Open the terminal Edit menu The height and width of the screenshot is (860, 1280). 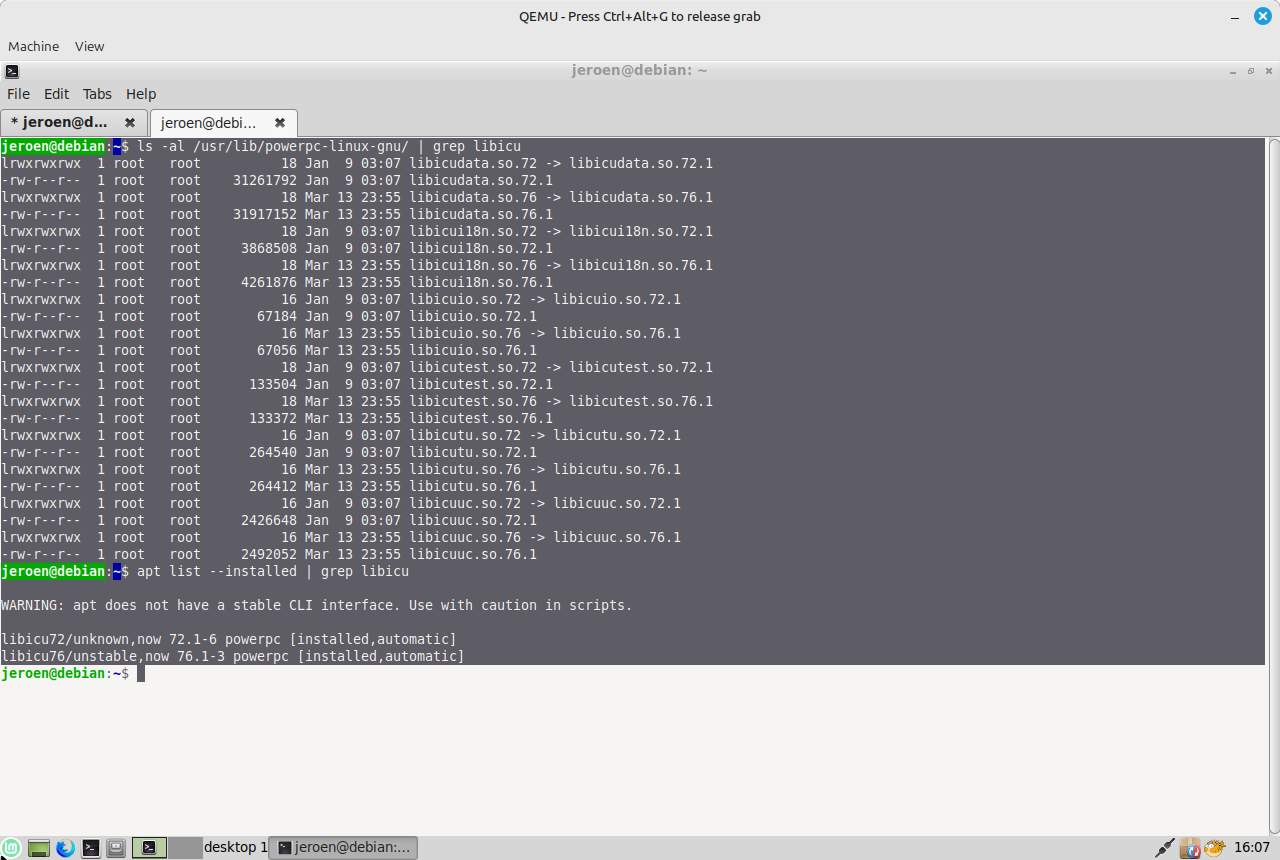pos(56,94)
